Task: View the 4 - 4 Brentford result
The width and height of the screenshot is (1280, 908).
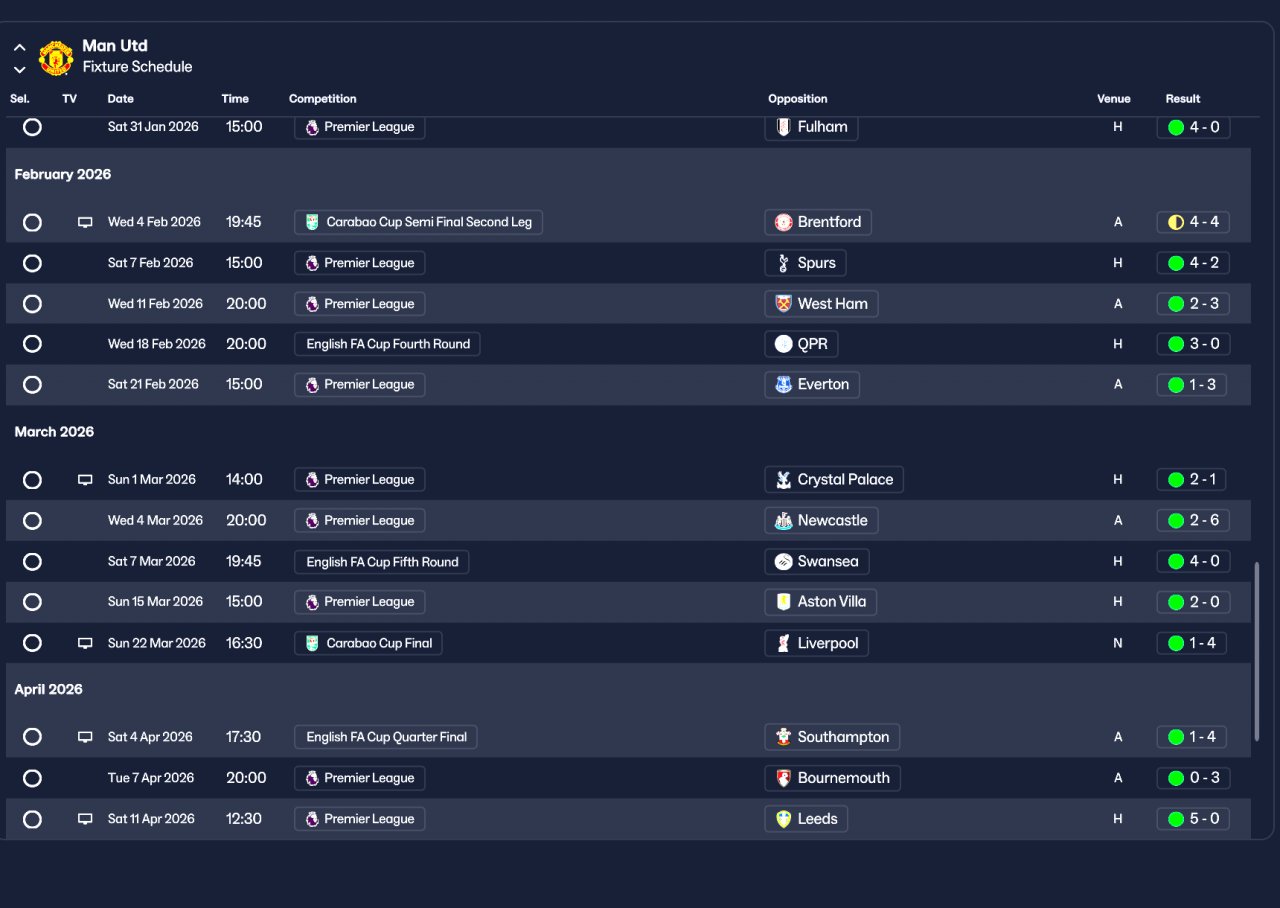Action: [x=1193, y=222]
